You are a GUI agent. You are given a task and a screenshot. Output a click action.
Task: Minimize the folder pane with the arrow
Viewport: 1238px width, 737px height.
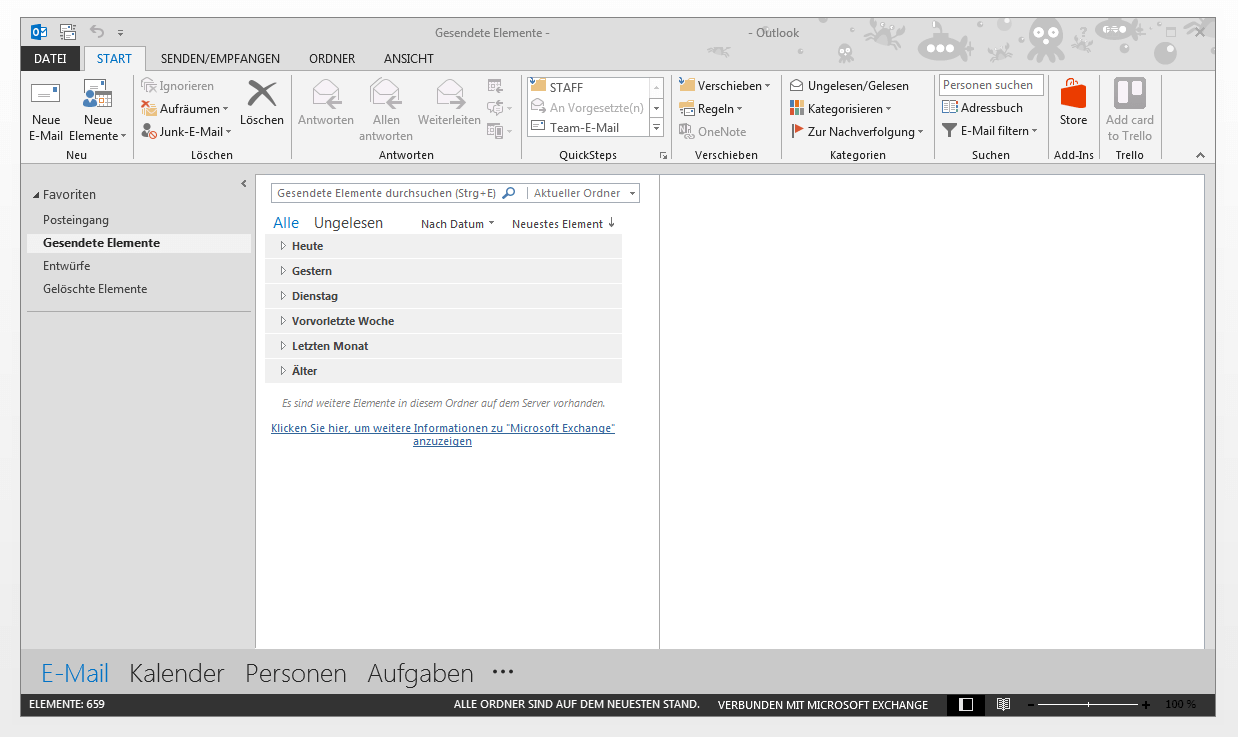(x=244, y=184)
